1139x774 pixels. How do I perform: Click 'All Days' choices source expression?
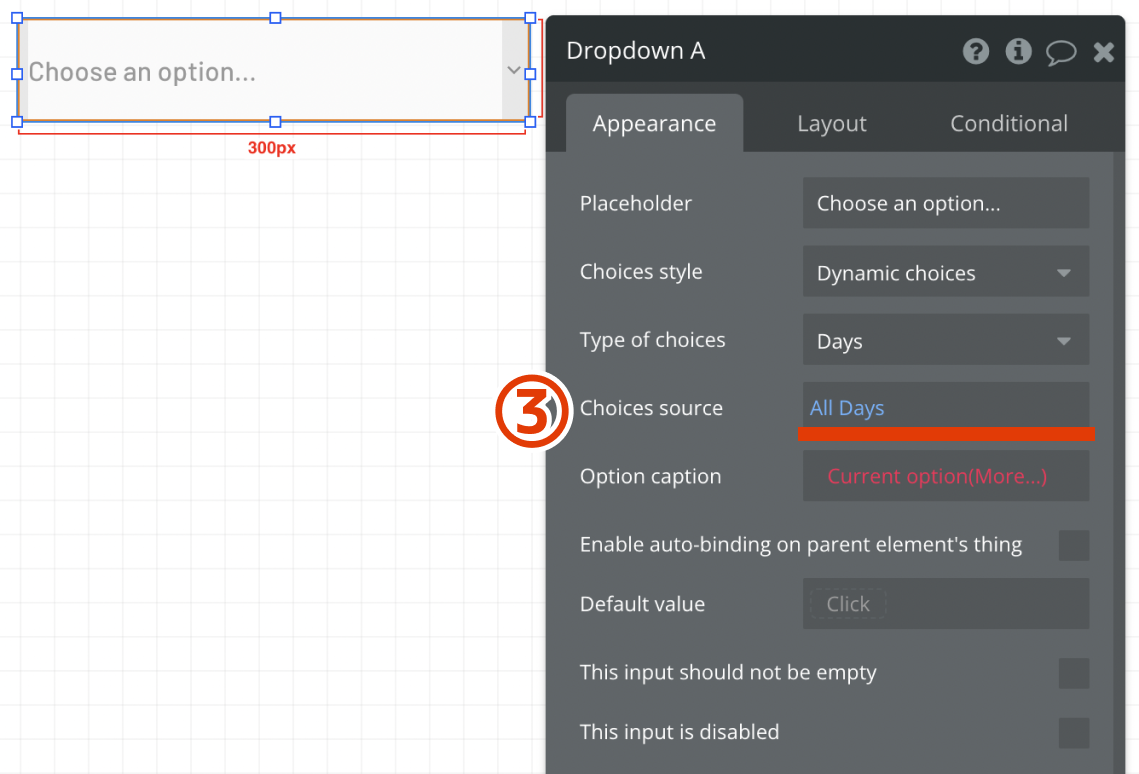(847, 408)
